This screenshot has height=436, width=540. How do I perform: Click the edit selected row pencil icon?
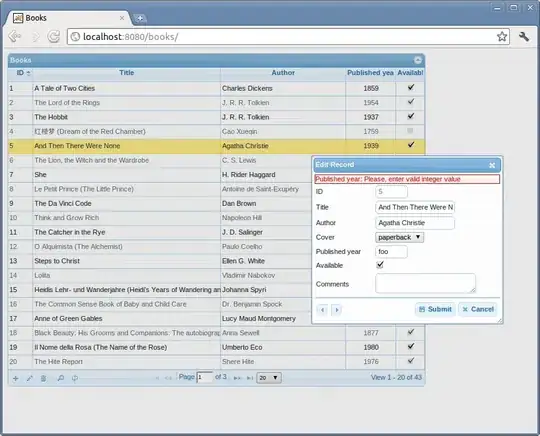(30, 378)
